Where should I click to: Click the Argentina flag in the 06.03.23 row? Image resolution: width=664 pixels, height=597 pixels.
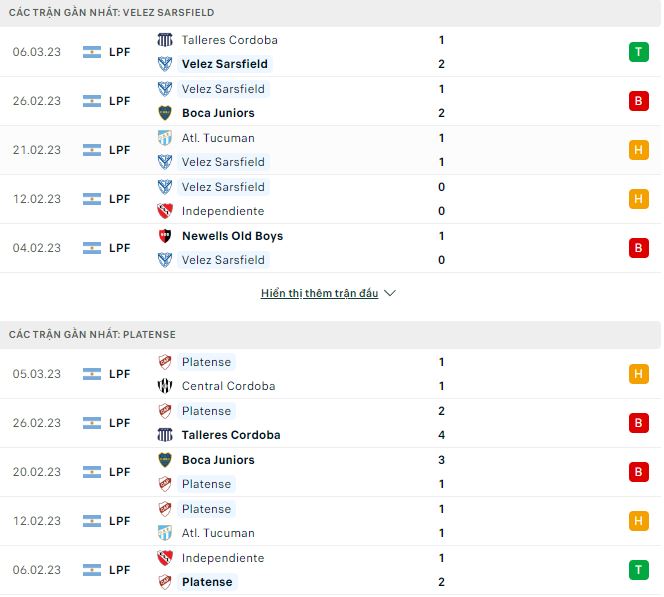point(92,52)
